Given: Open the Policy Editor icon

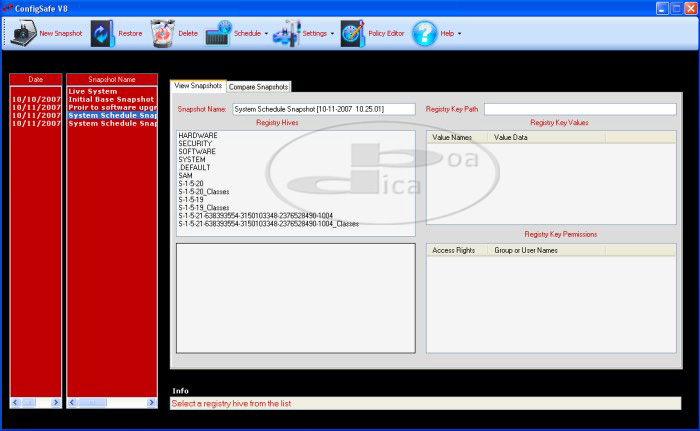Looking at the screenshot, I should (353, 33).
